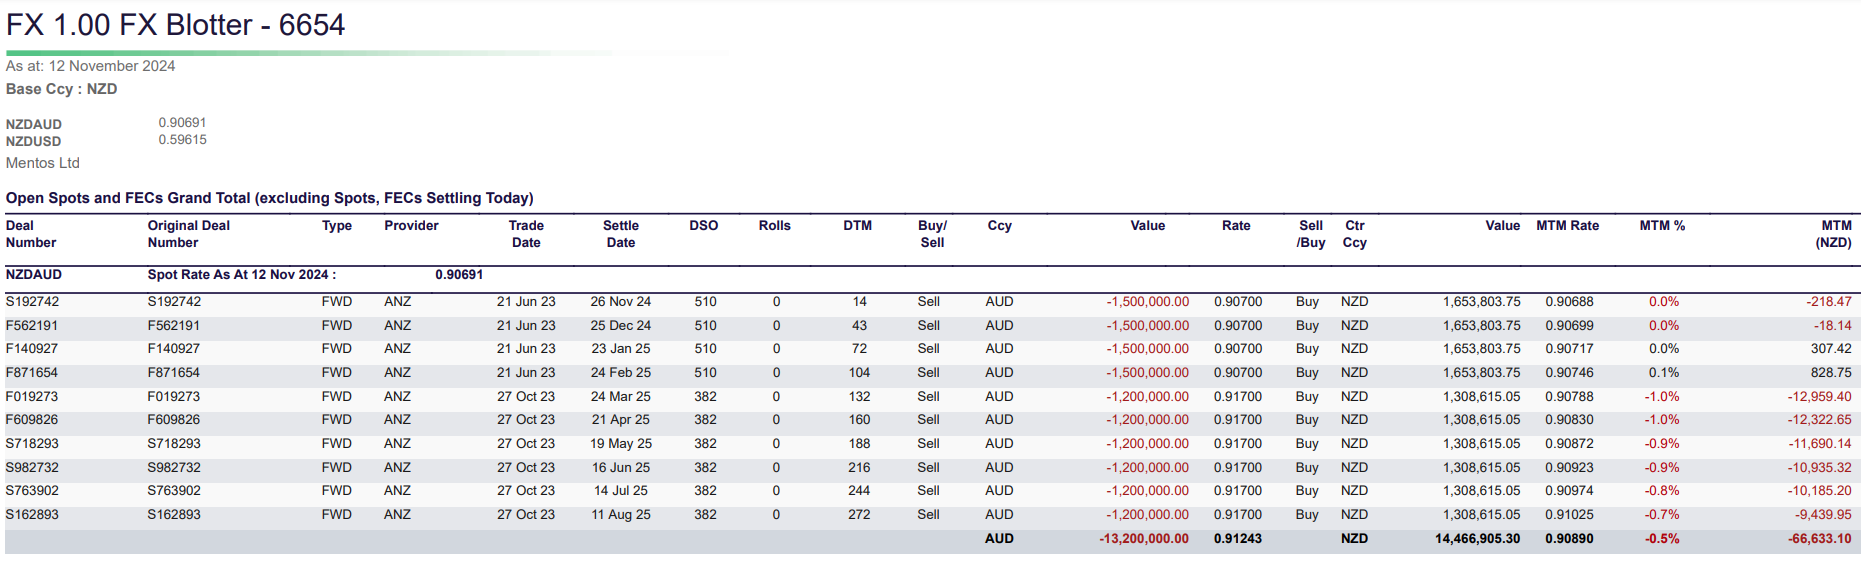Click the Provider column header
The height and width of the screenshot is (564, 1861).
[411, 226]
